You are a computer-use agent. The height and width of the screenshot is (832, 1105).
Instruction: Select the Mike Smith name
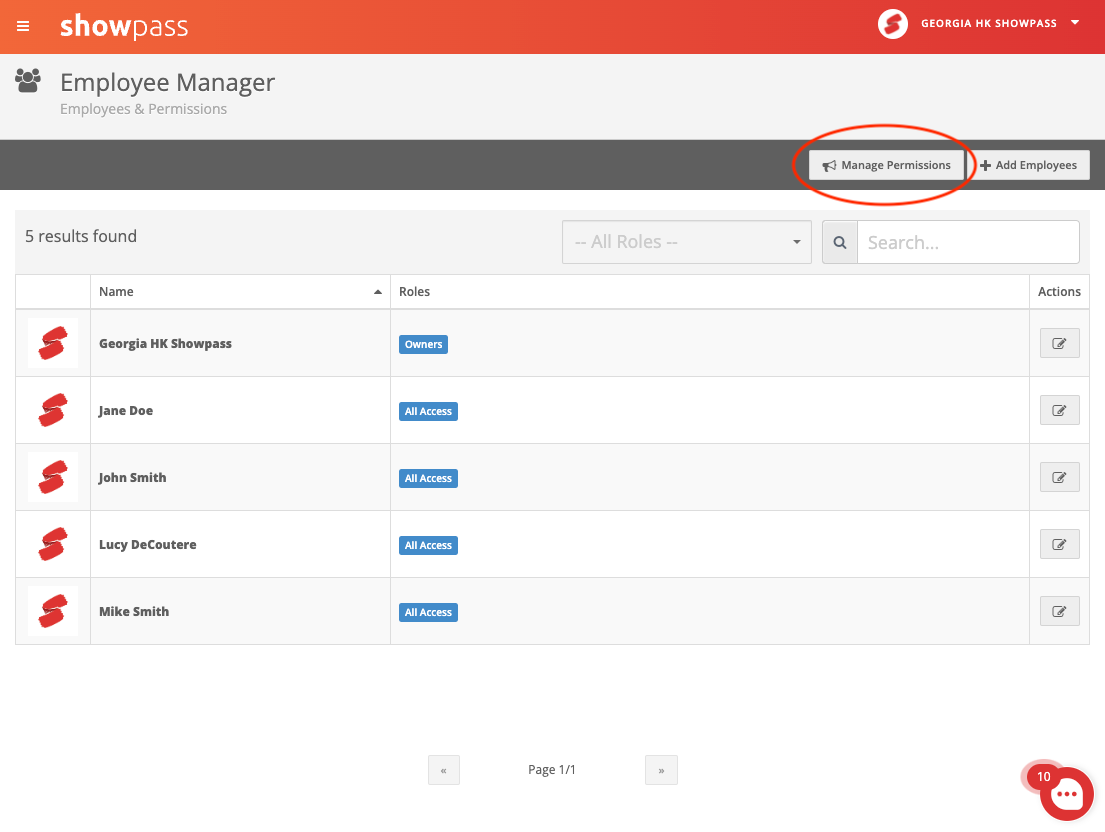pyautogui.click(x=134, y=611)
